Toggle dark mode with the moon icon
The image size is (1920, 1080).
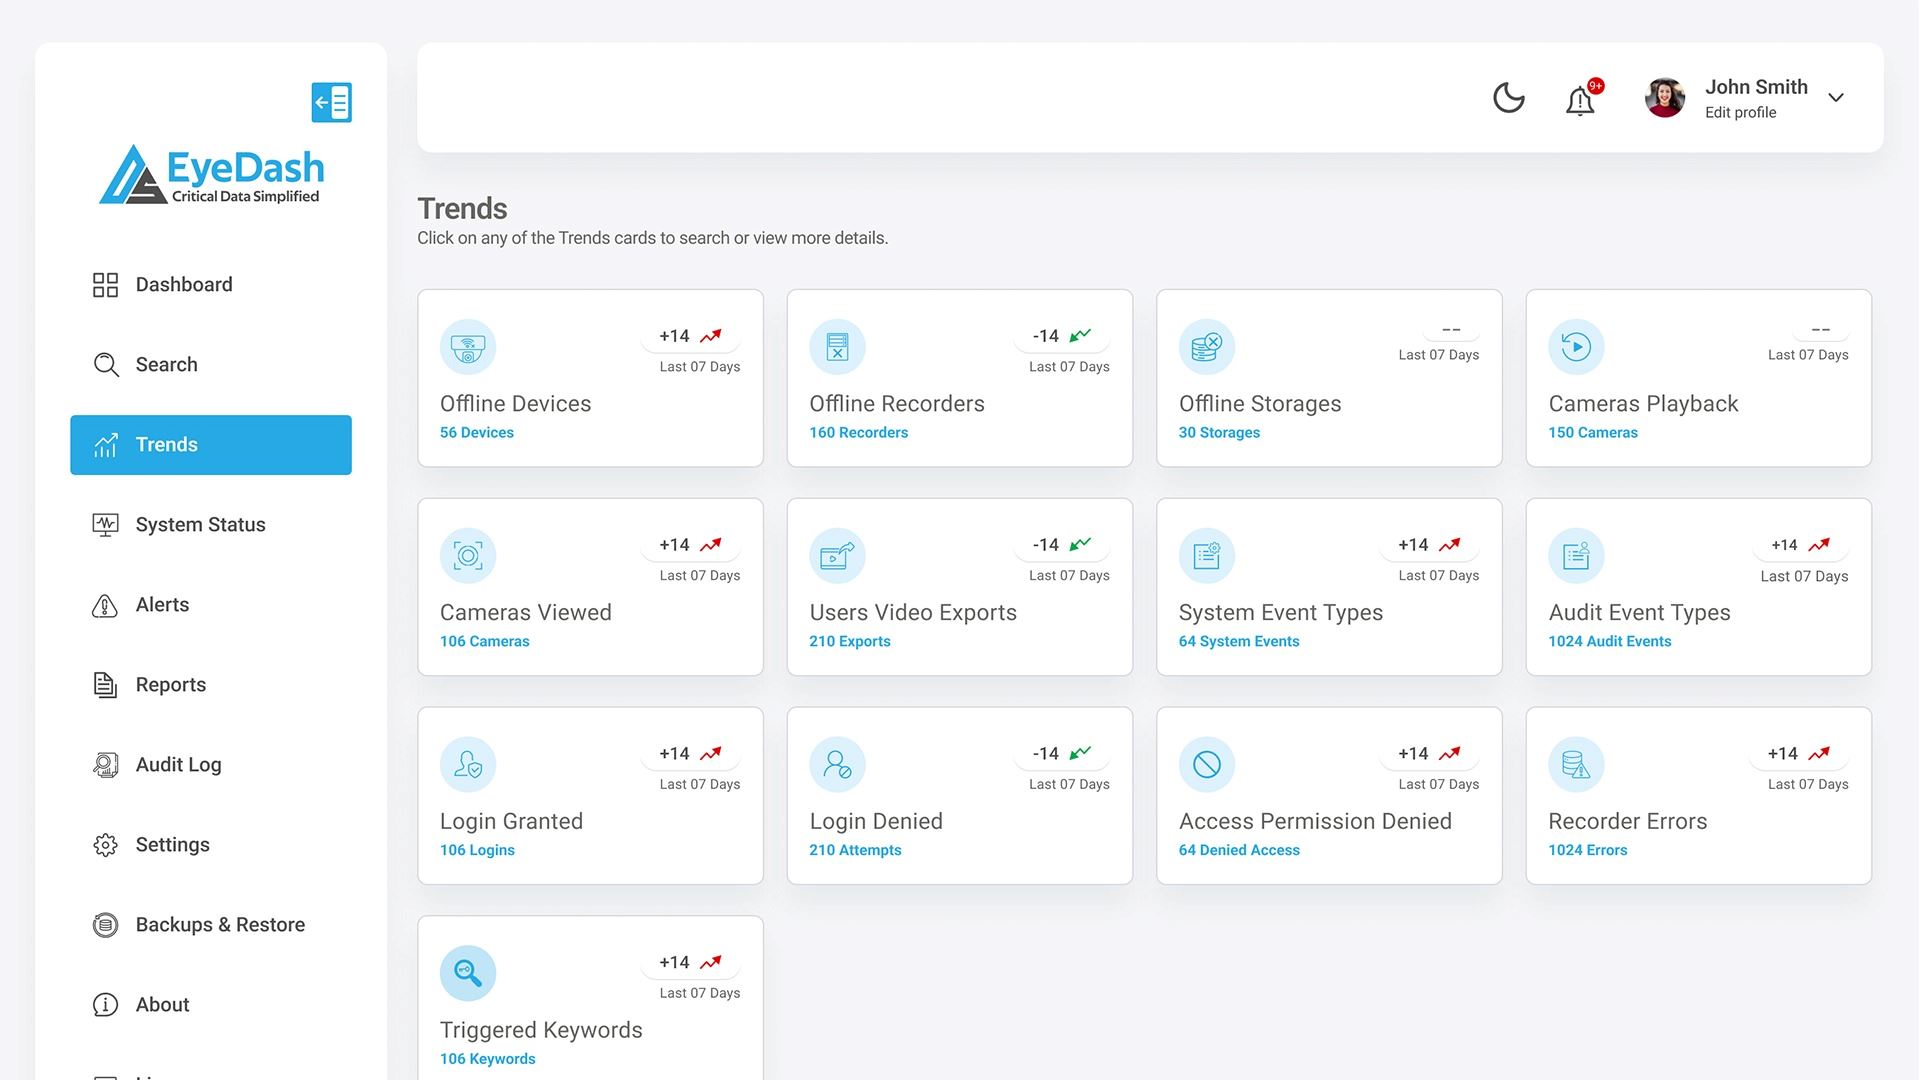(1508, 98)
